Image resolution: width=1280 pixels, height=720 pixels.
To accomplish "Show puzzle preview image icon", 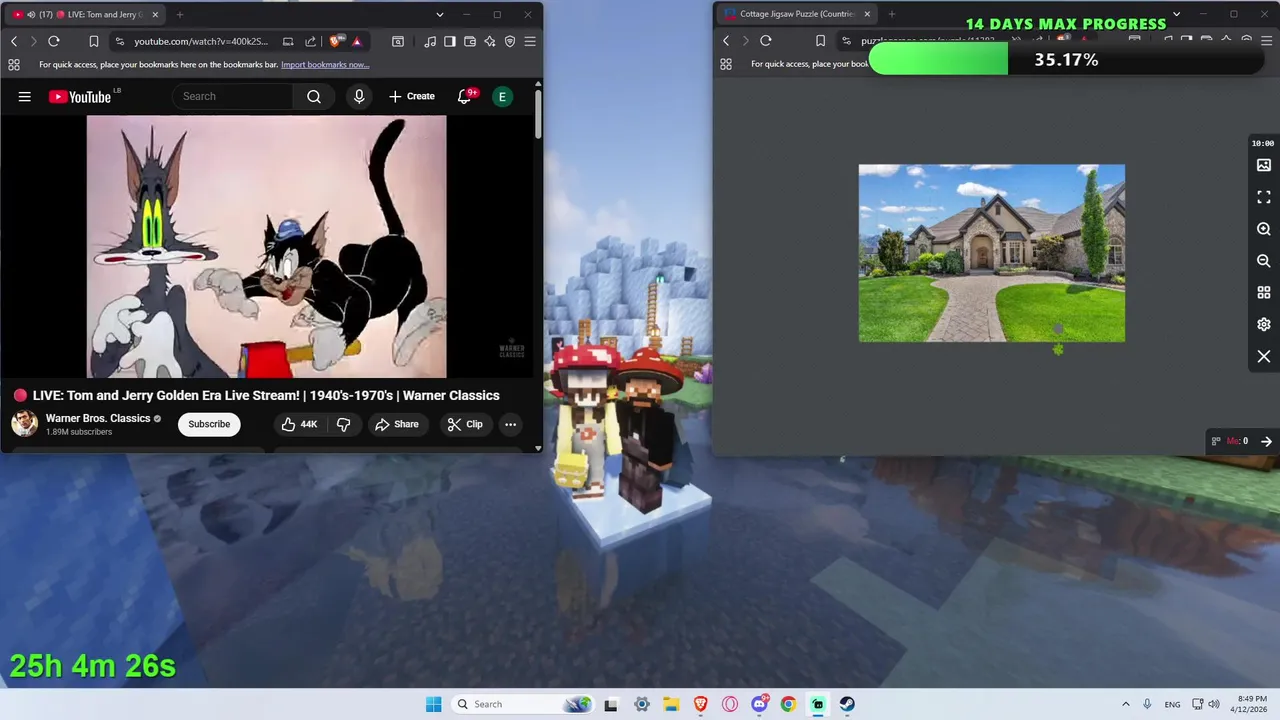I will tap(1264, 165).
